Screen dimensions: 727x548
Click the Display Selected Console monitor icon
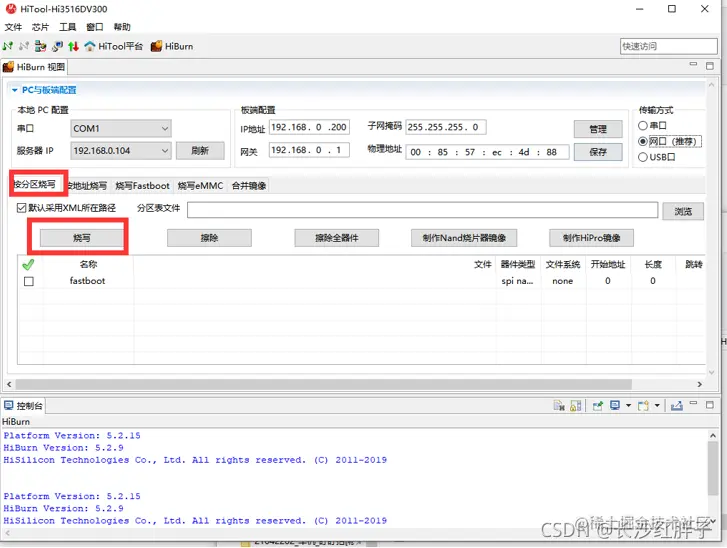[615, 406]
